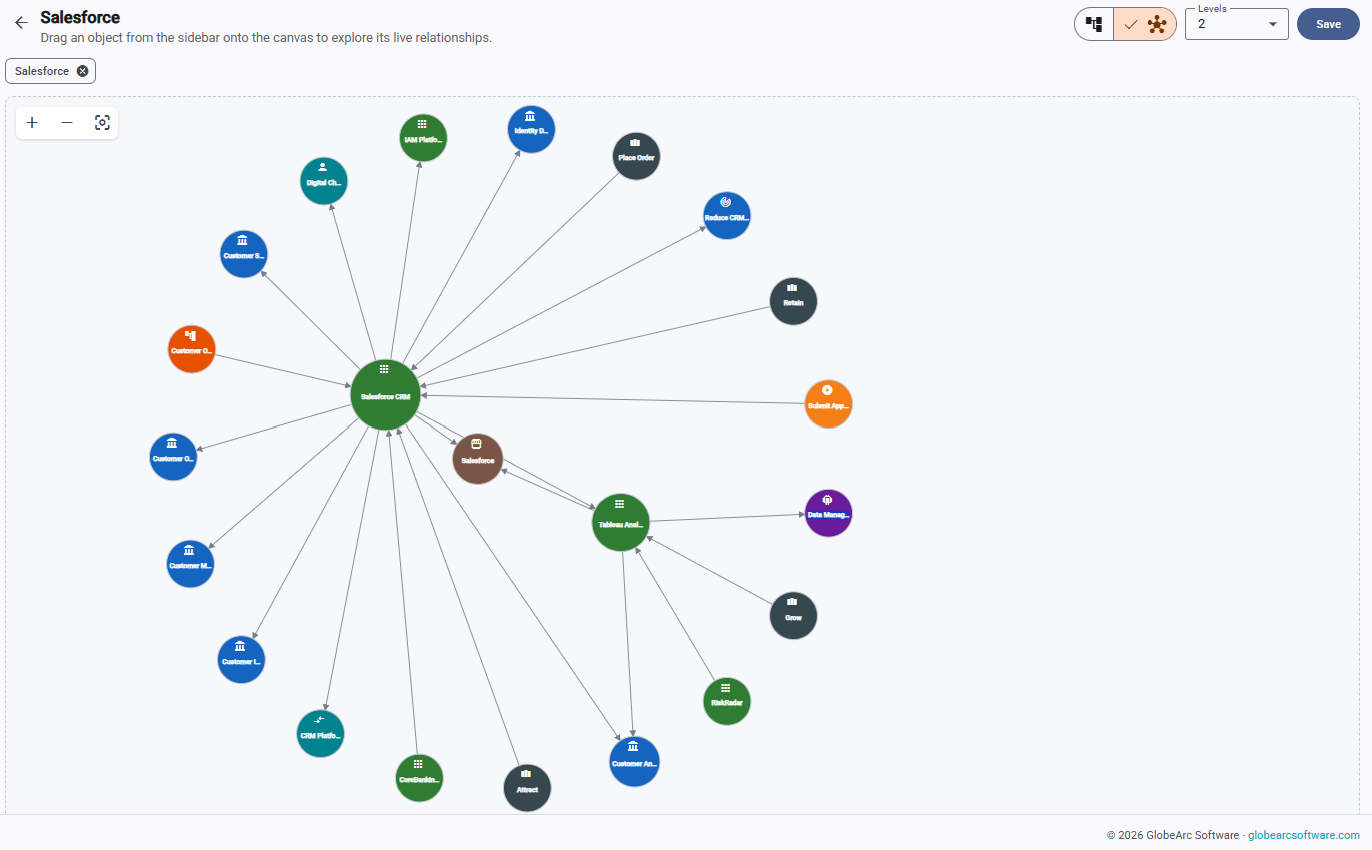Click the © 2026 GlobeArc Software text

tap(1172, 835)
